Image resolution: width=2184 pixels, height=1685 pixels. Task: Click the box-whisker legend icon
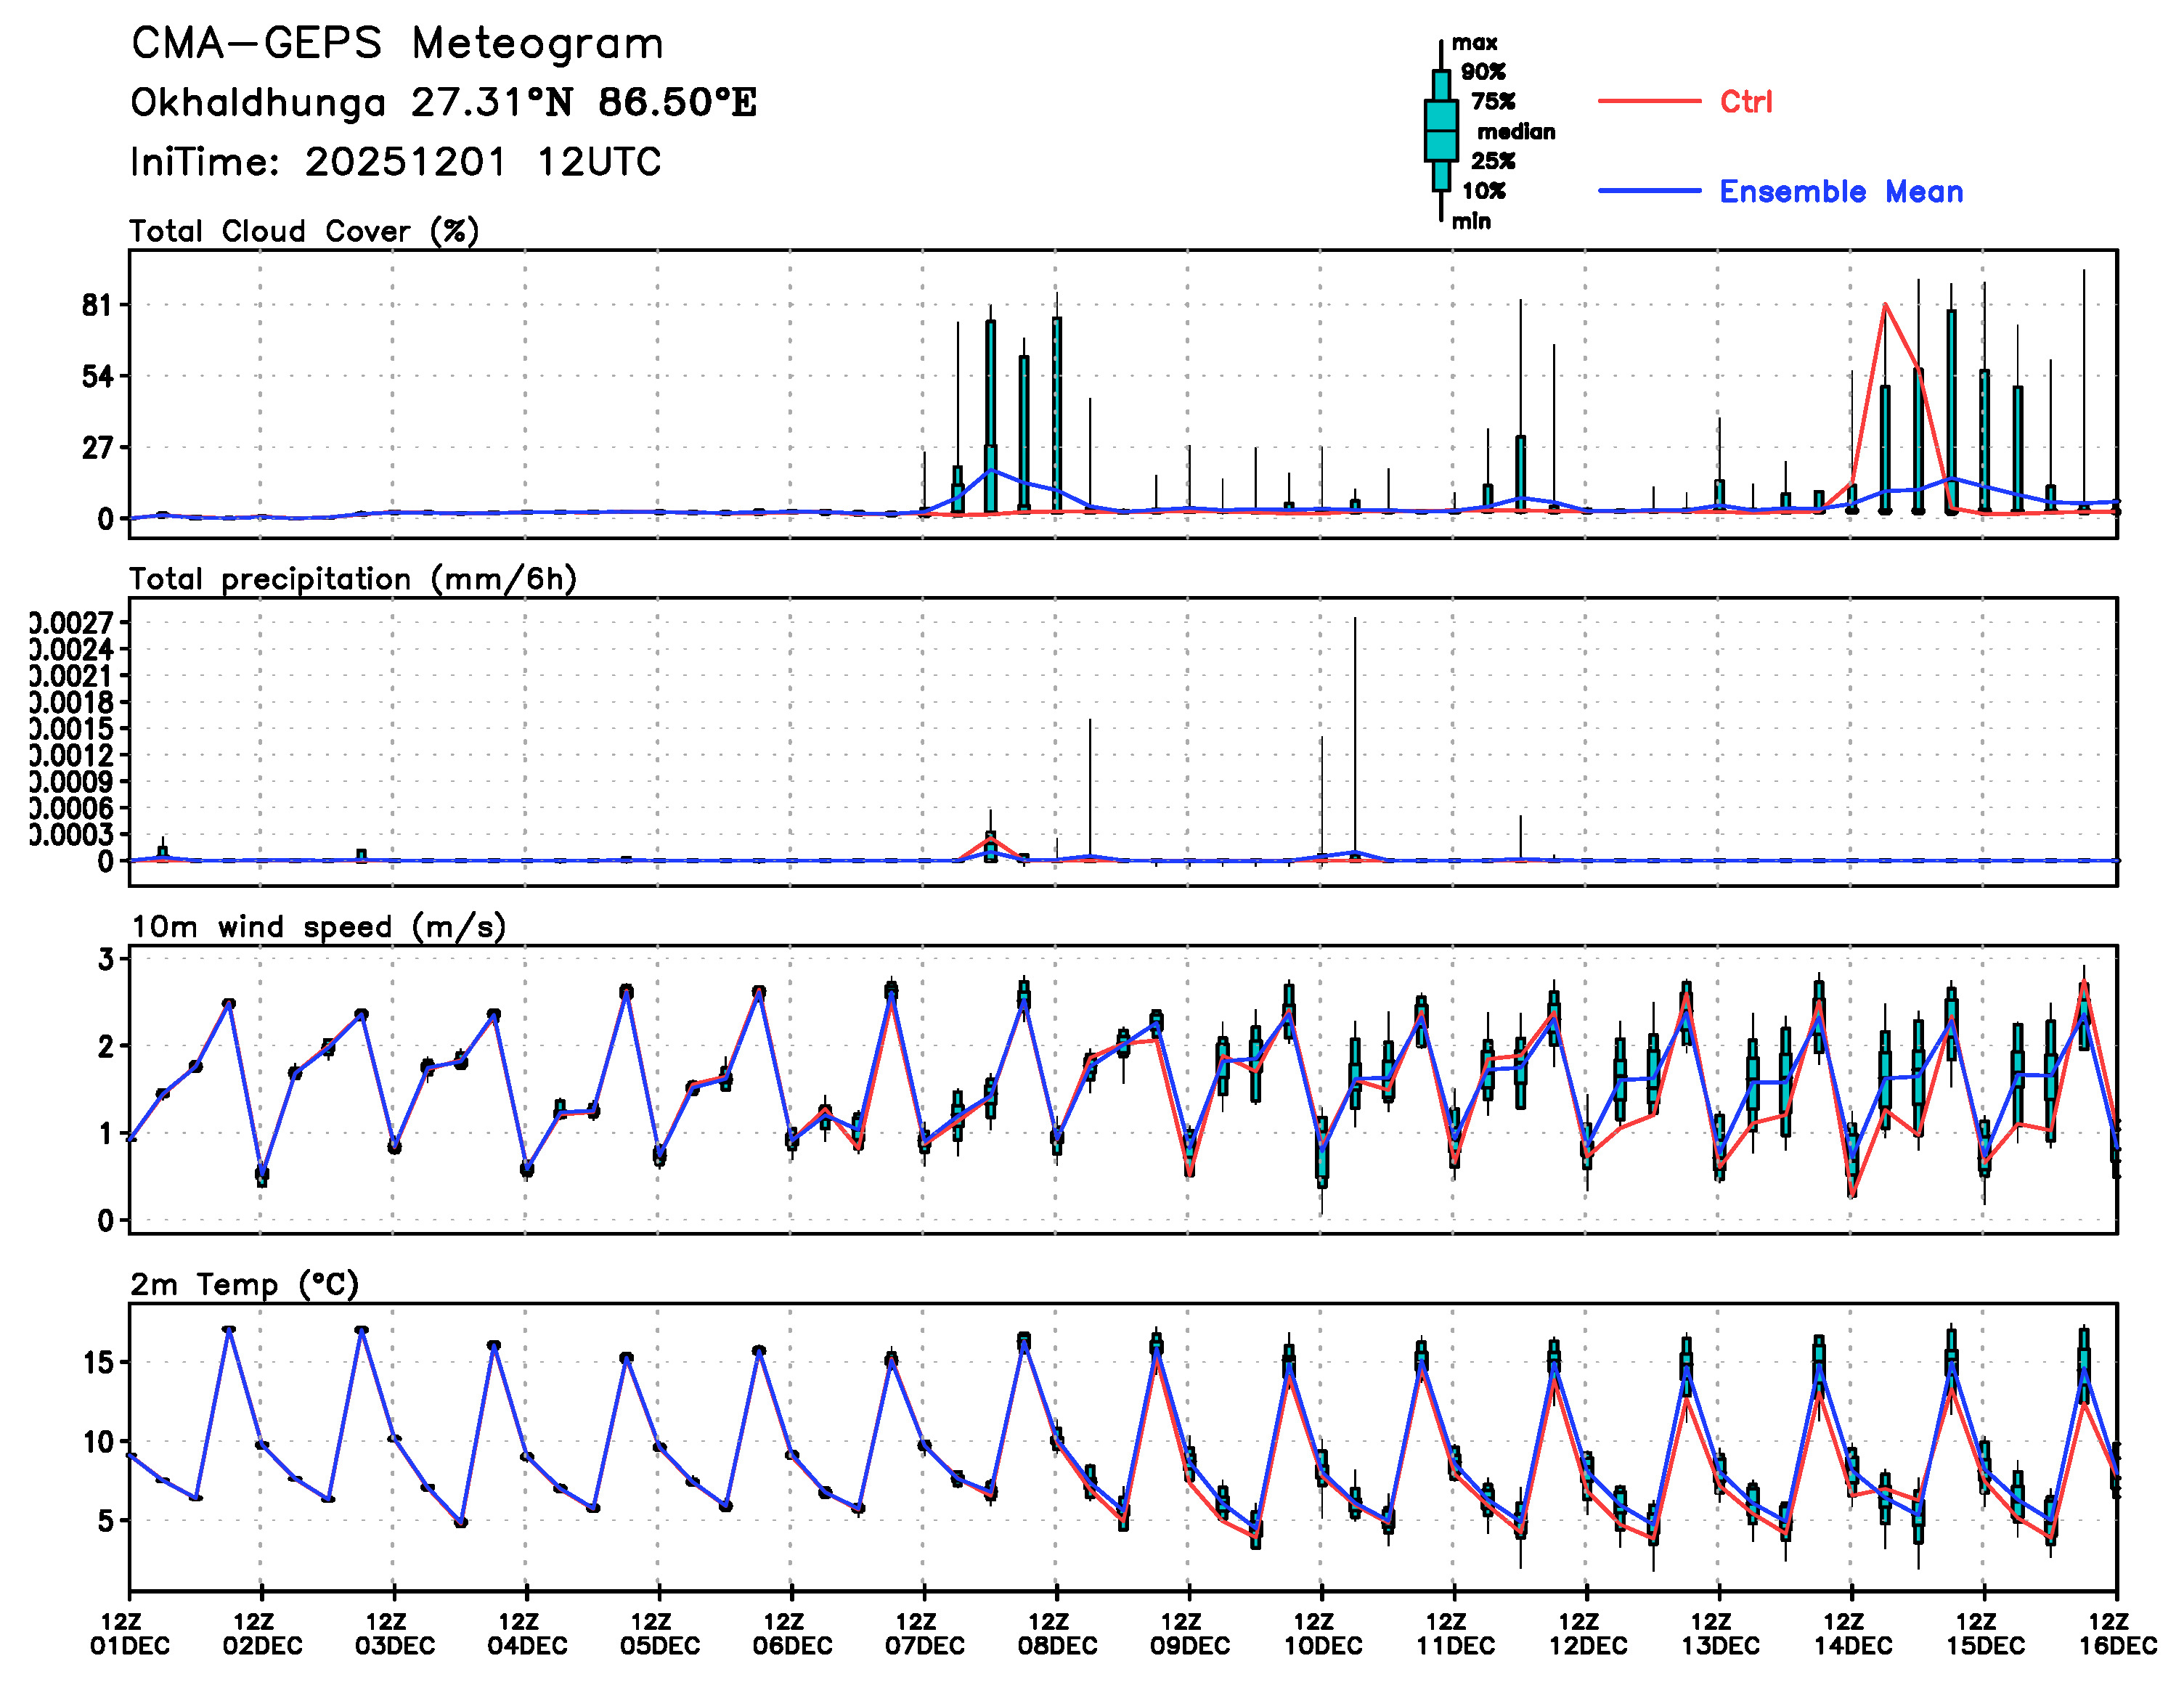tap(1440, 131)
